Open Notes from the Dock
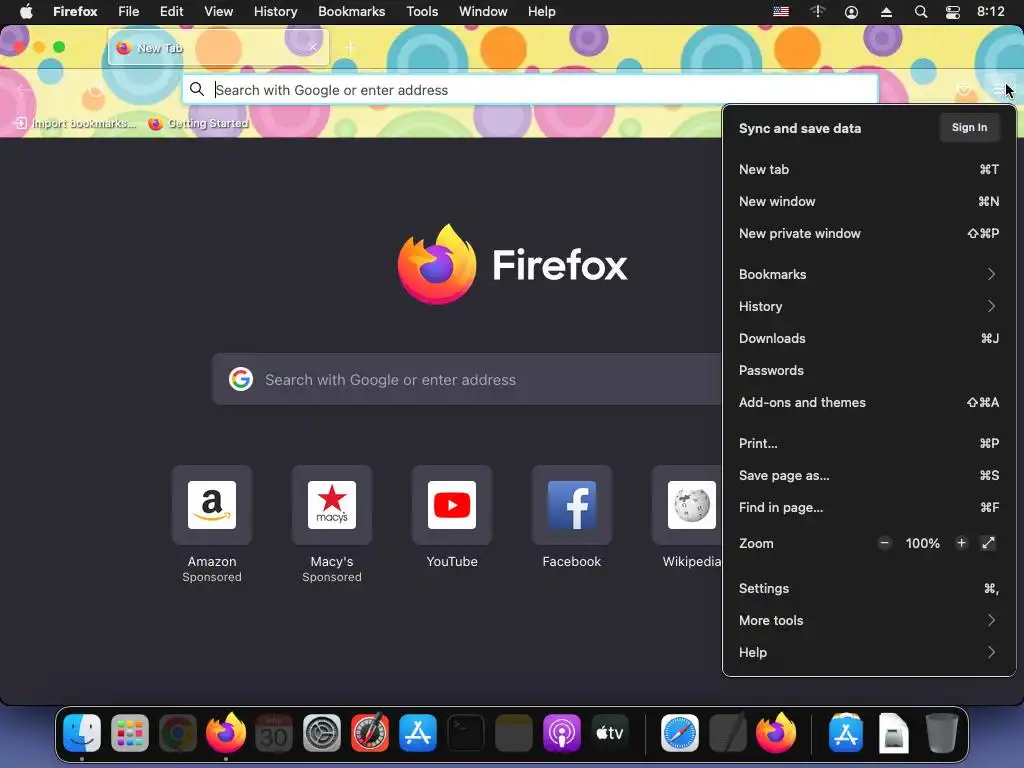1024x768 pixels. click(514, 733)
